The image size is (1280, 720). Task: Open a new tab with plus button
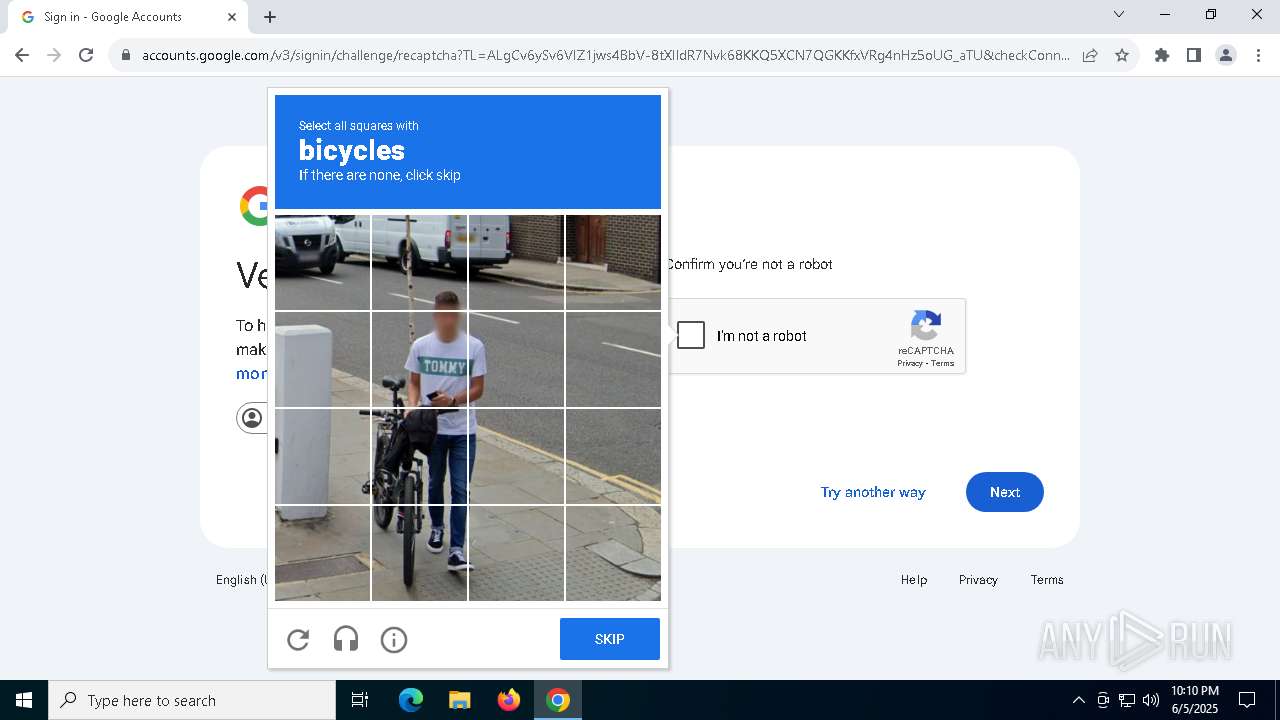(270, 17)
